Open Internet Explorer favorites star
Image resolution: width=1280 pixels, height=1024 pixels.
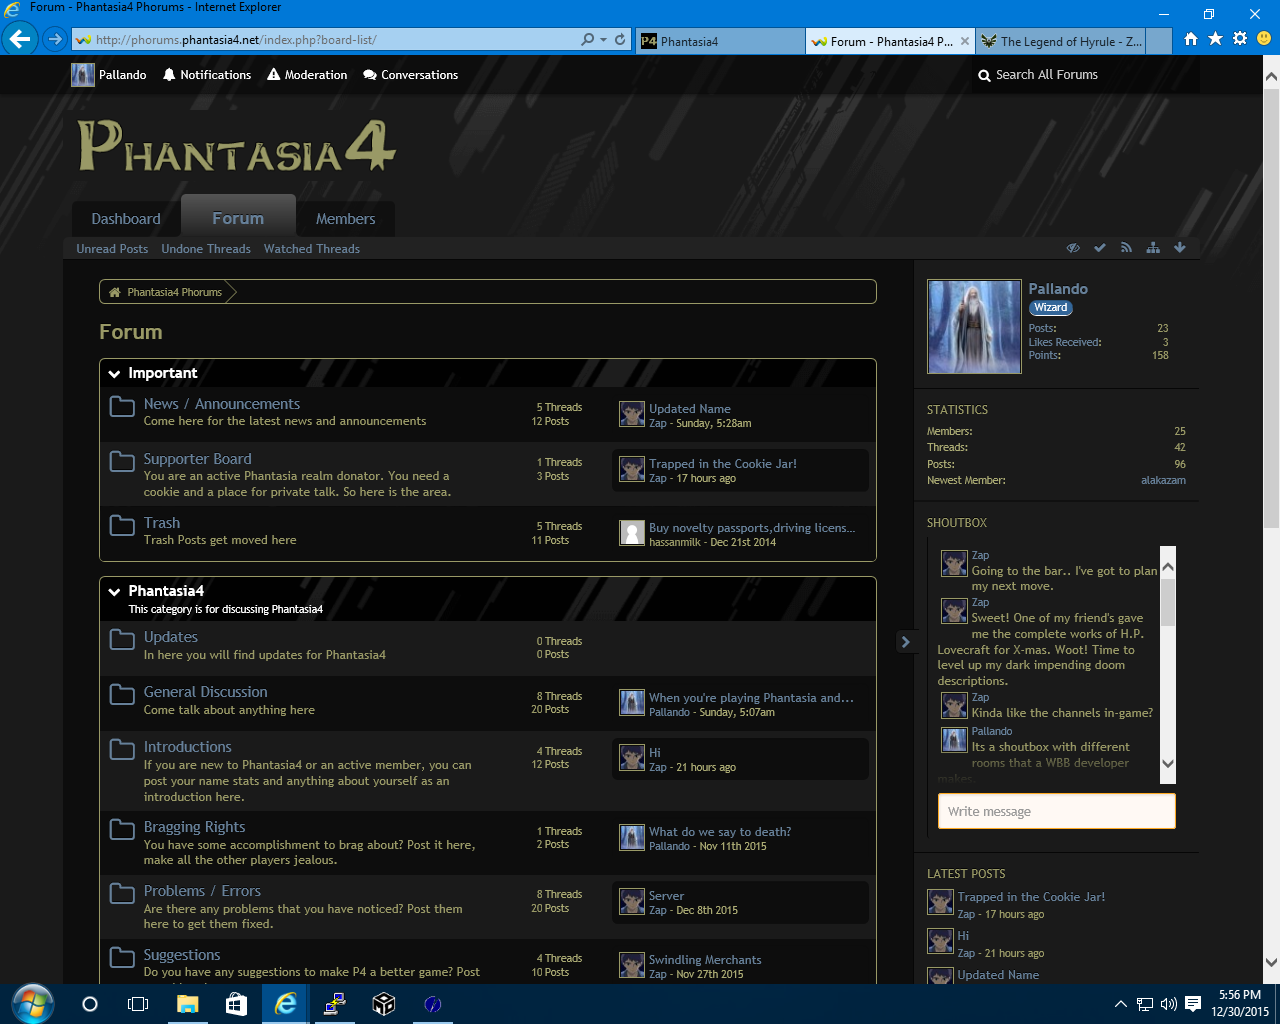pos(1215,39)
